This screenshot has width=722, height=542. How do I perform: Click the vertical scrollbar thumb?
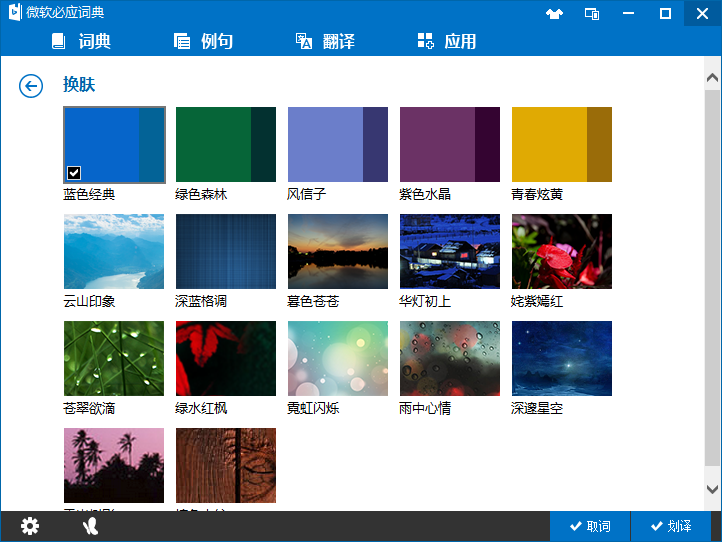pos(712,278)
